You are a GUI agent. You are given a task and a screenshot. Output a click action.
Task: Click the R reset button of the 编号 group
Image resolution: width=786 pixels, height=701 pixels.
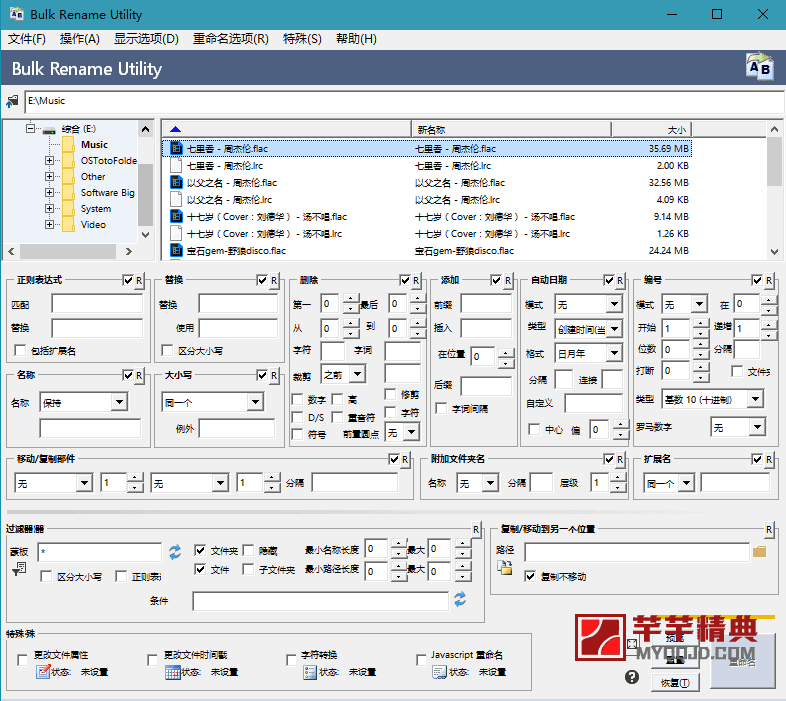click(x=769, y=280)
